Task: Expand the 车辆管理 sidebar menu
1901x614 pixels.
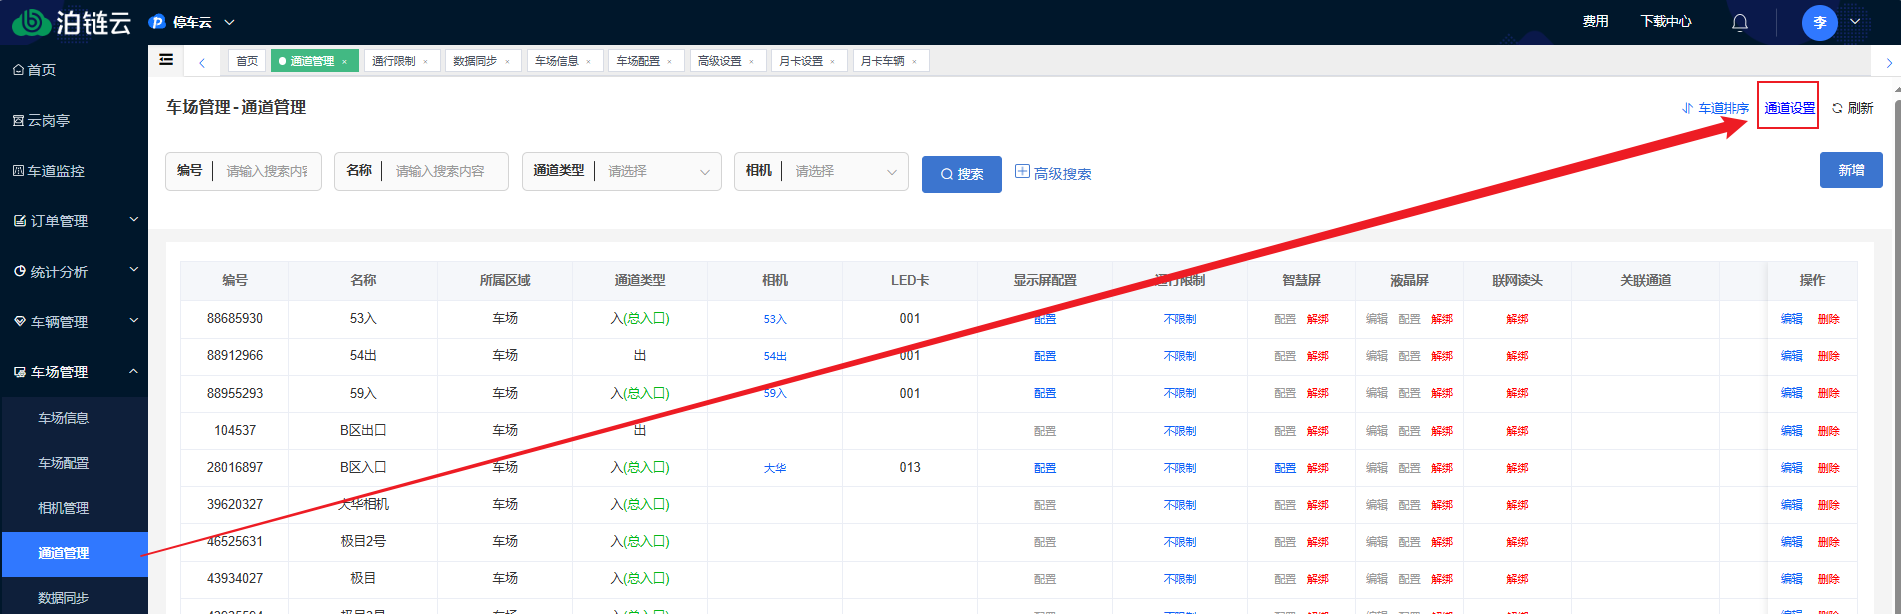Action: point(74,322)
